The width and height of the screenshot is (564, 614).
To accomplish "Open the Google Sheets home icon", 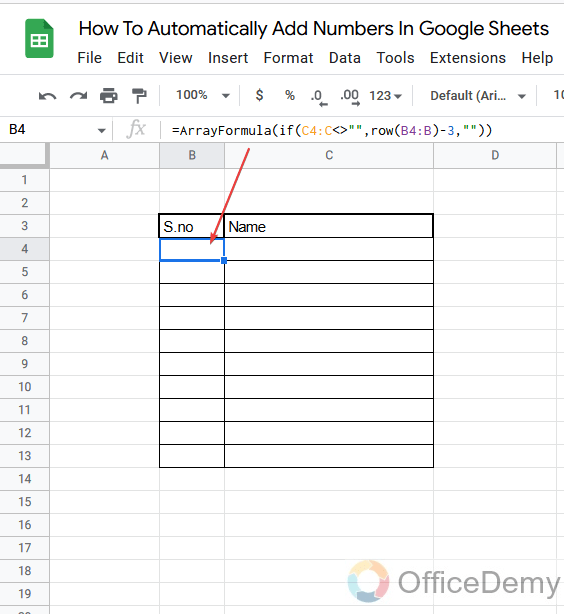I will (39, 39).
